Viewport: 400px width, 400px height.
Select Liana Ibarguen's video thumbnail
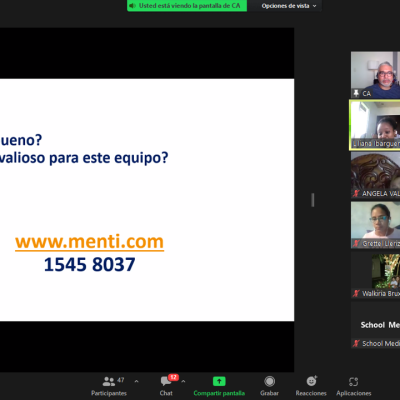tap(375, 125)
